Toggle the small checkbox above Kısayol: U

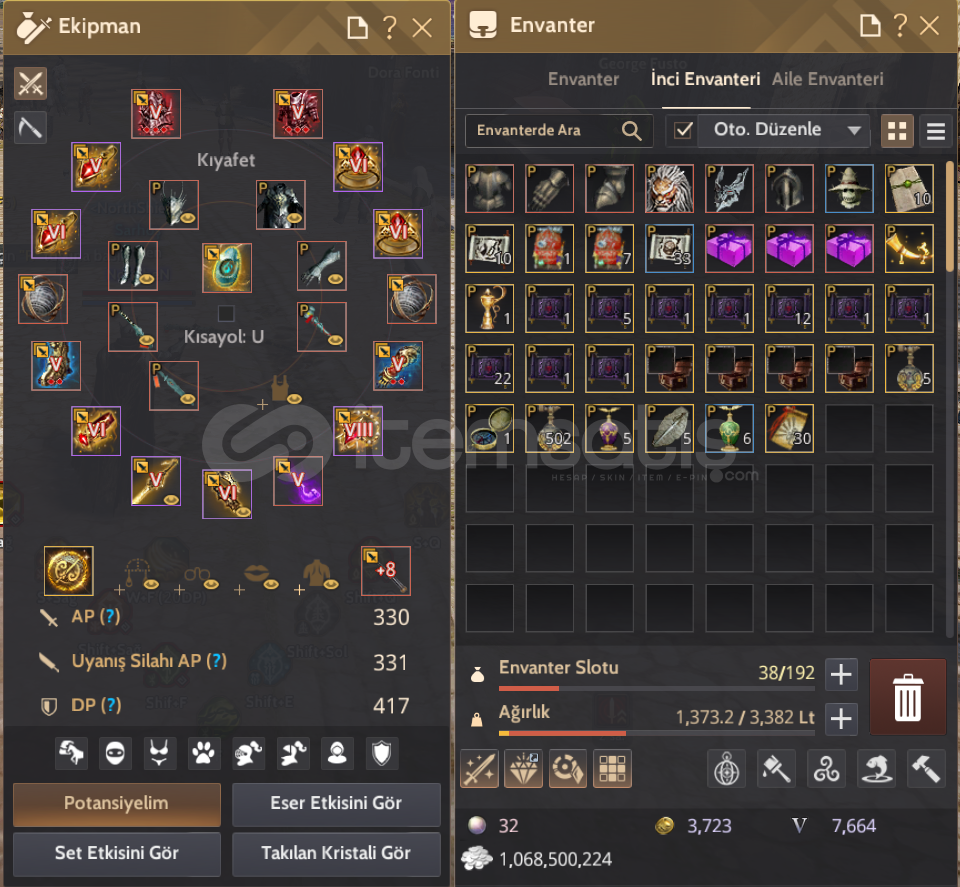[226, 313]
